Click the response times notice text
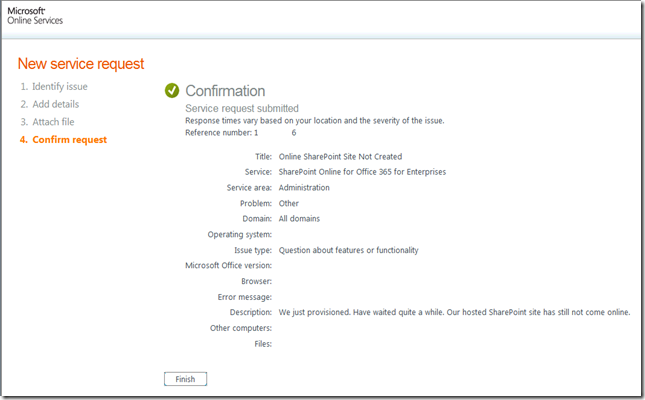This screenshot has width=645, height=400. [x=315, y=121]
